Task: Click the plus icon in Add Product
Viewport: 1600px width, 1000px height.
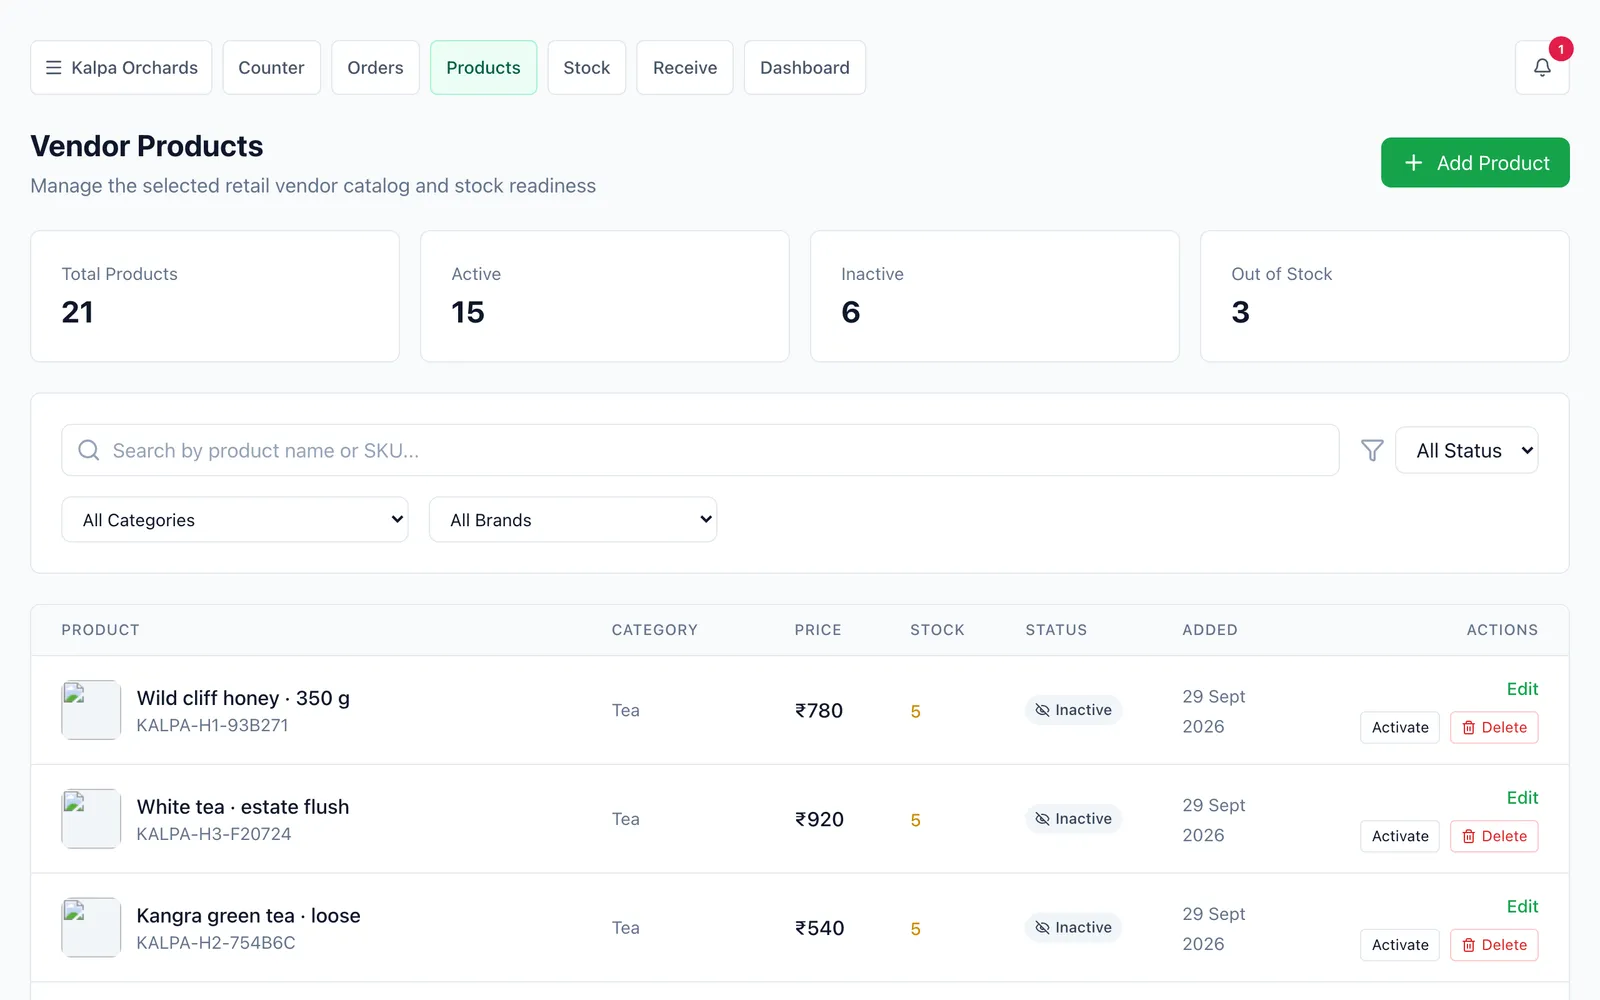Action: 1413,162
